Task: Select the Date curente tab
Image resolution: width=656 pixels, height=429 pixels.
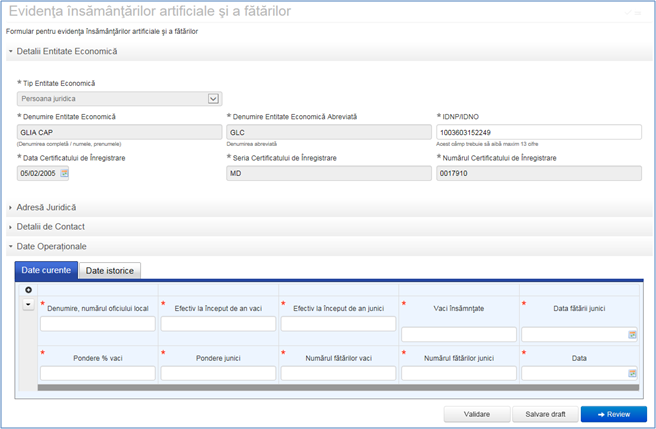Action: [46, 270]
